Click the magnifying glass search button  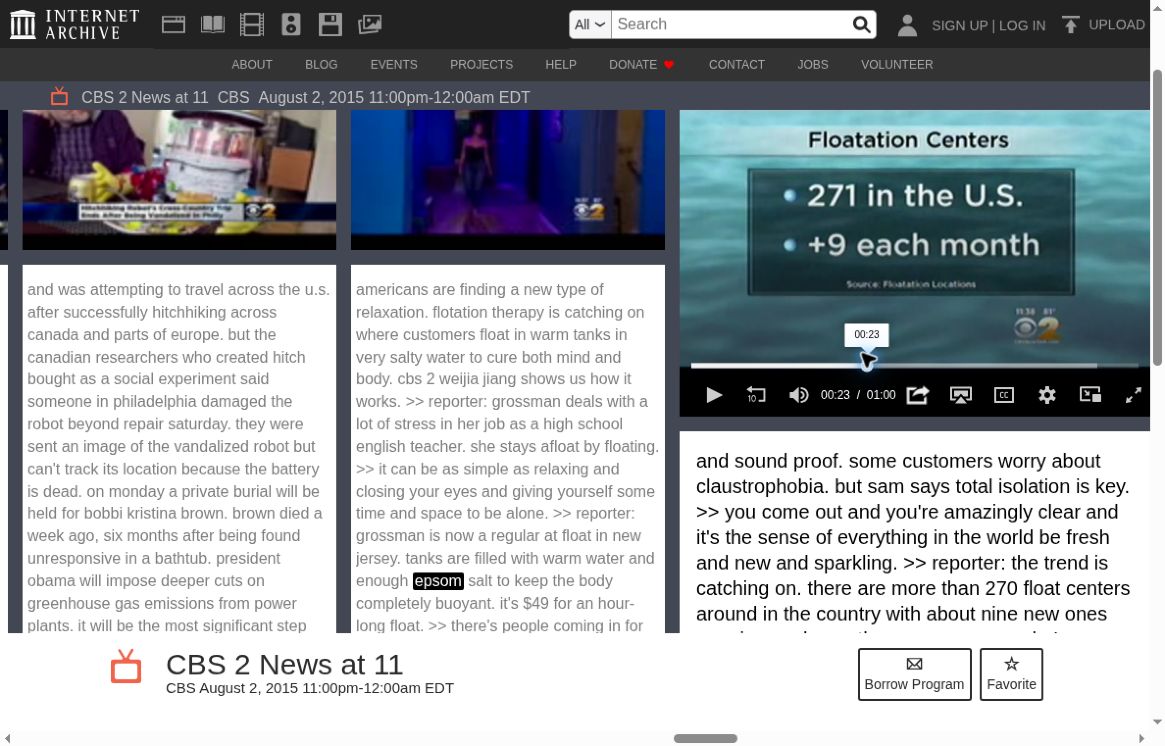point(861,25)
